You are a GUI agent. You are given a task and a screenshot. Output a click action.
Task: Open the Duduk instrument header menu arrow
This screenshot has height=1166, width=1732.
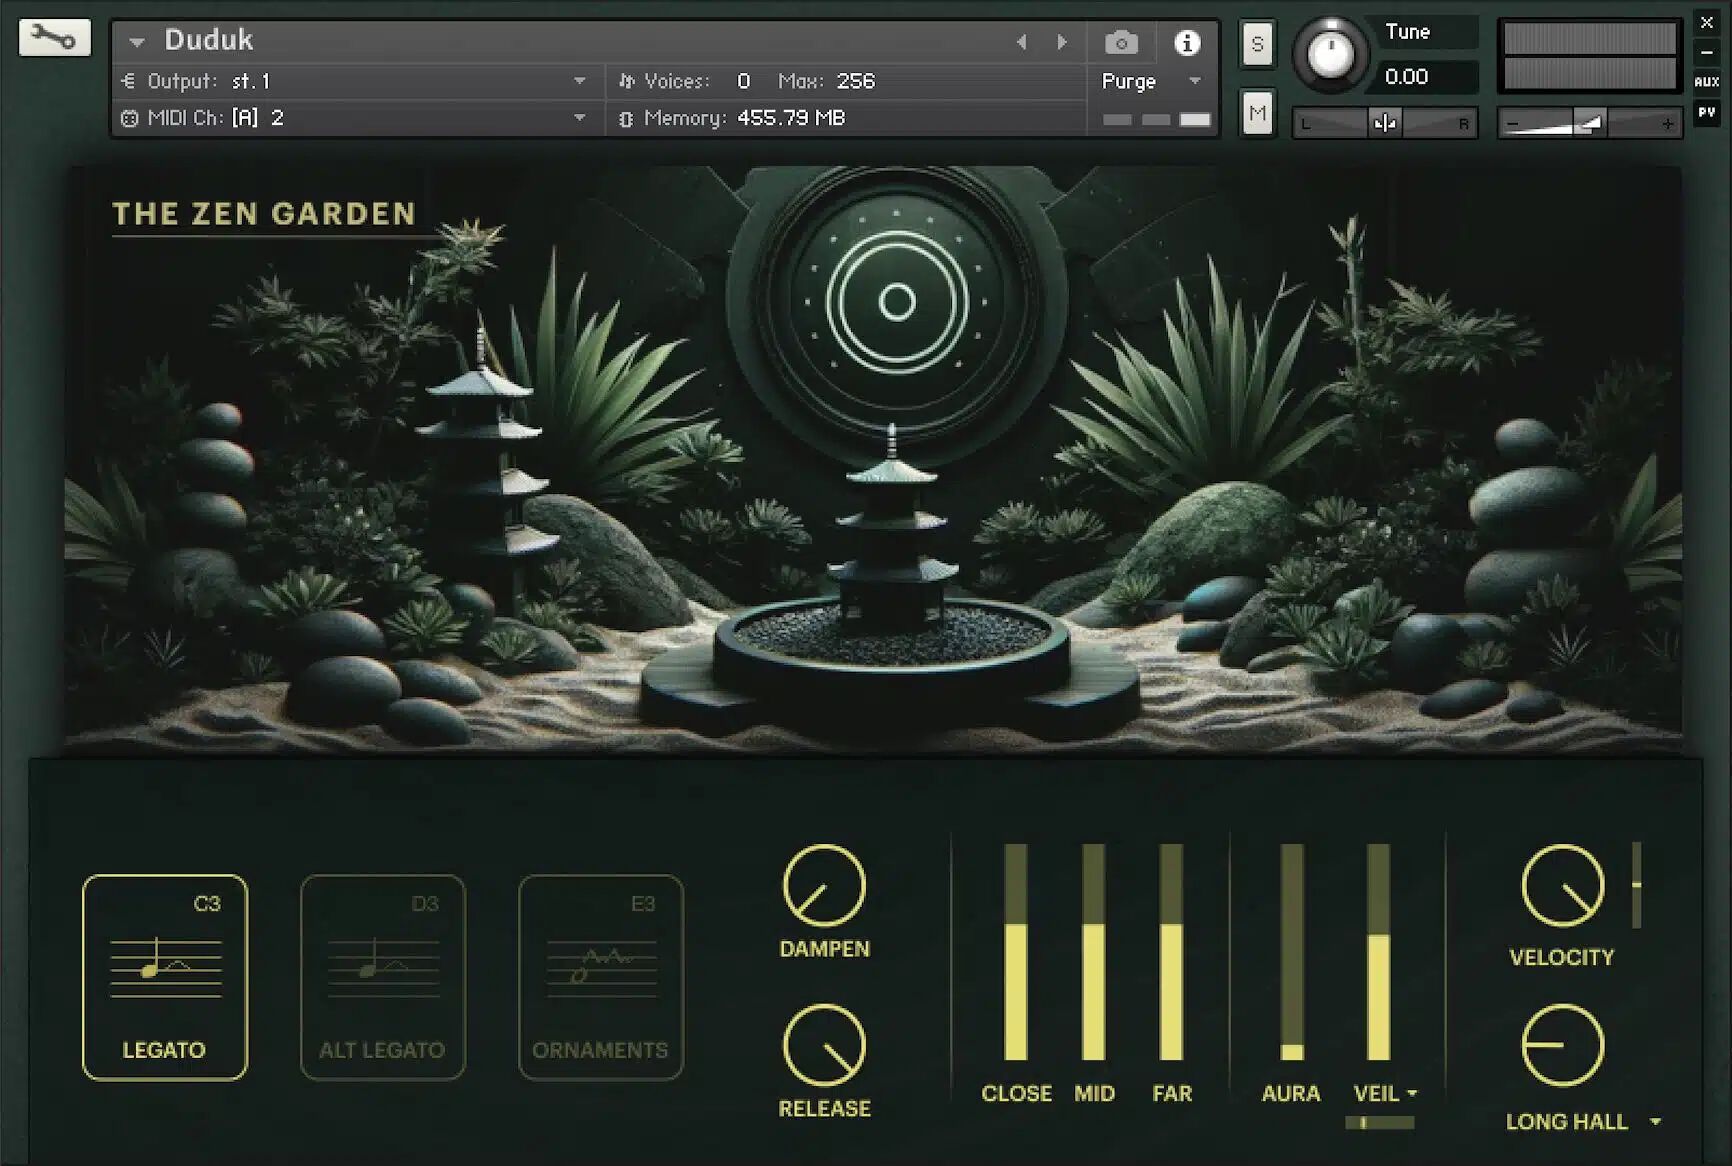pyautogui.click(x=137, y=42)
